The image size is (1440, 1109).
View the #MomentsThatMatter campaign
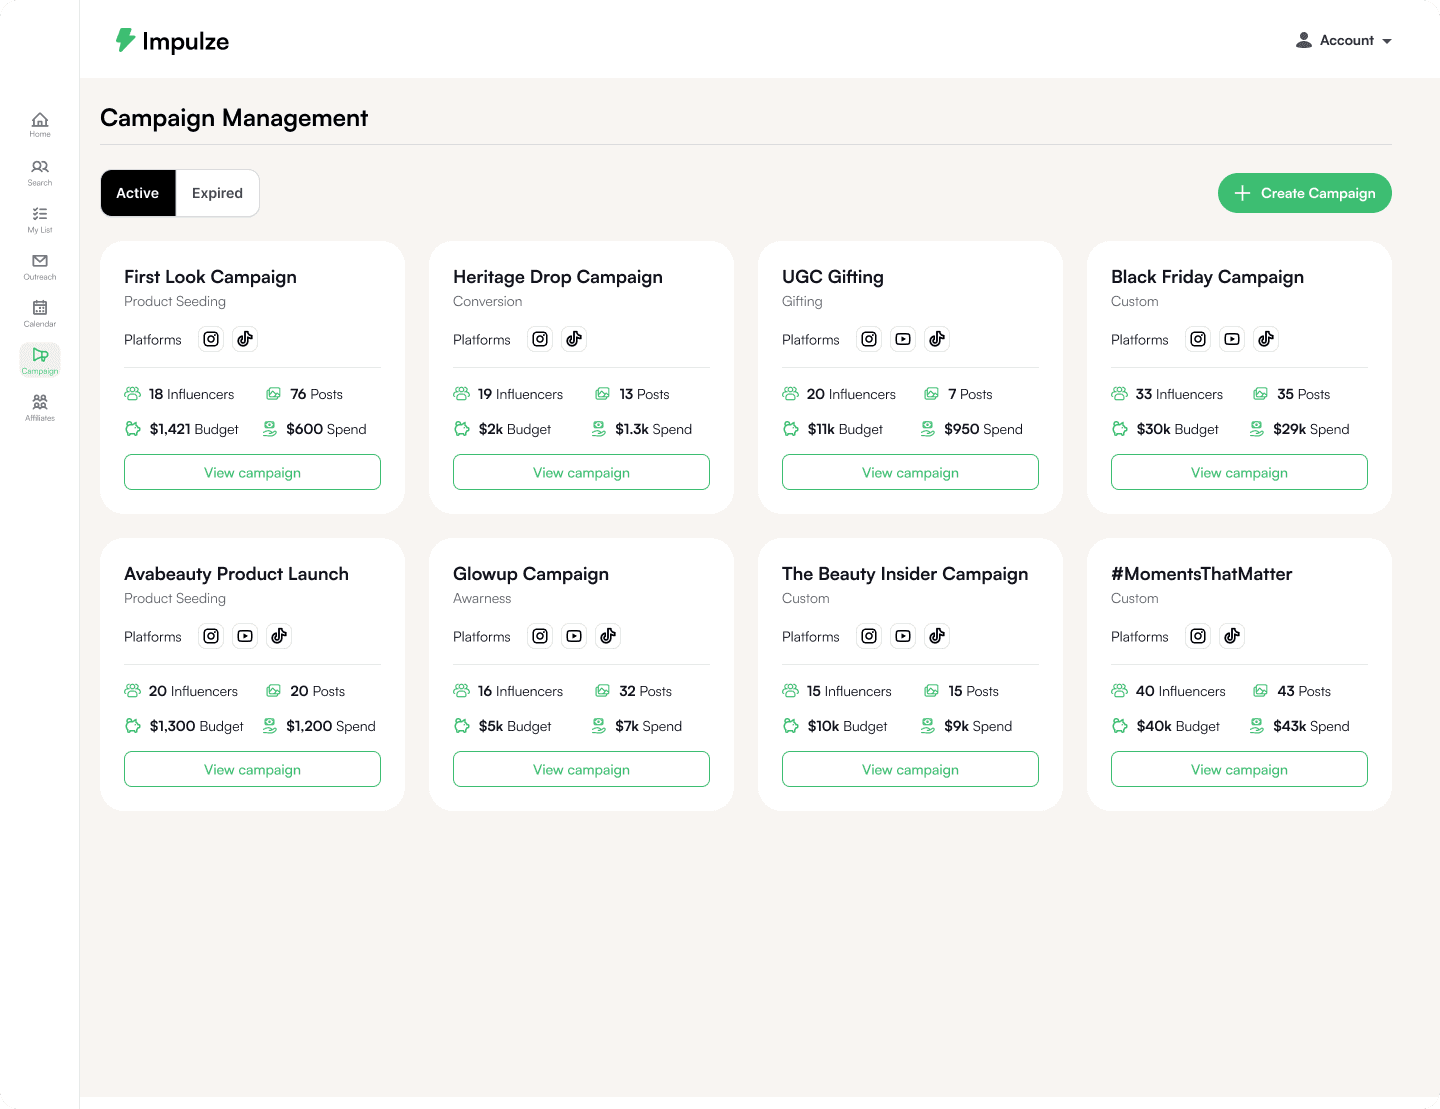[1239, 769]
